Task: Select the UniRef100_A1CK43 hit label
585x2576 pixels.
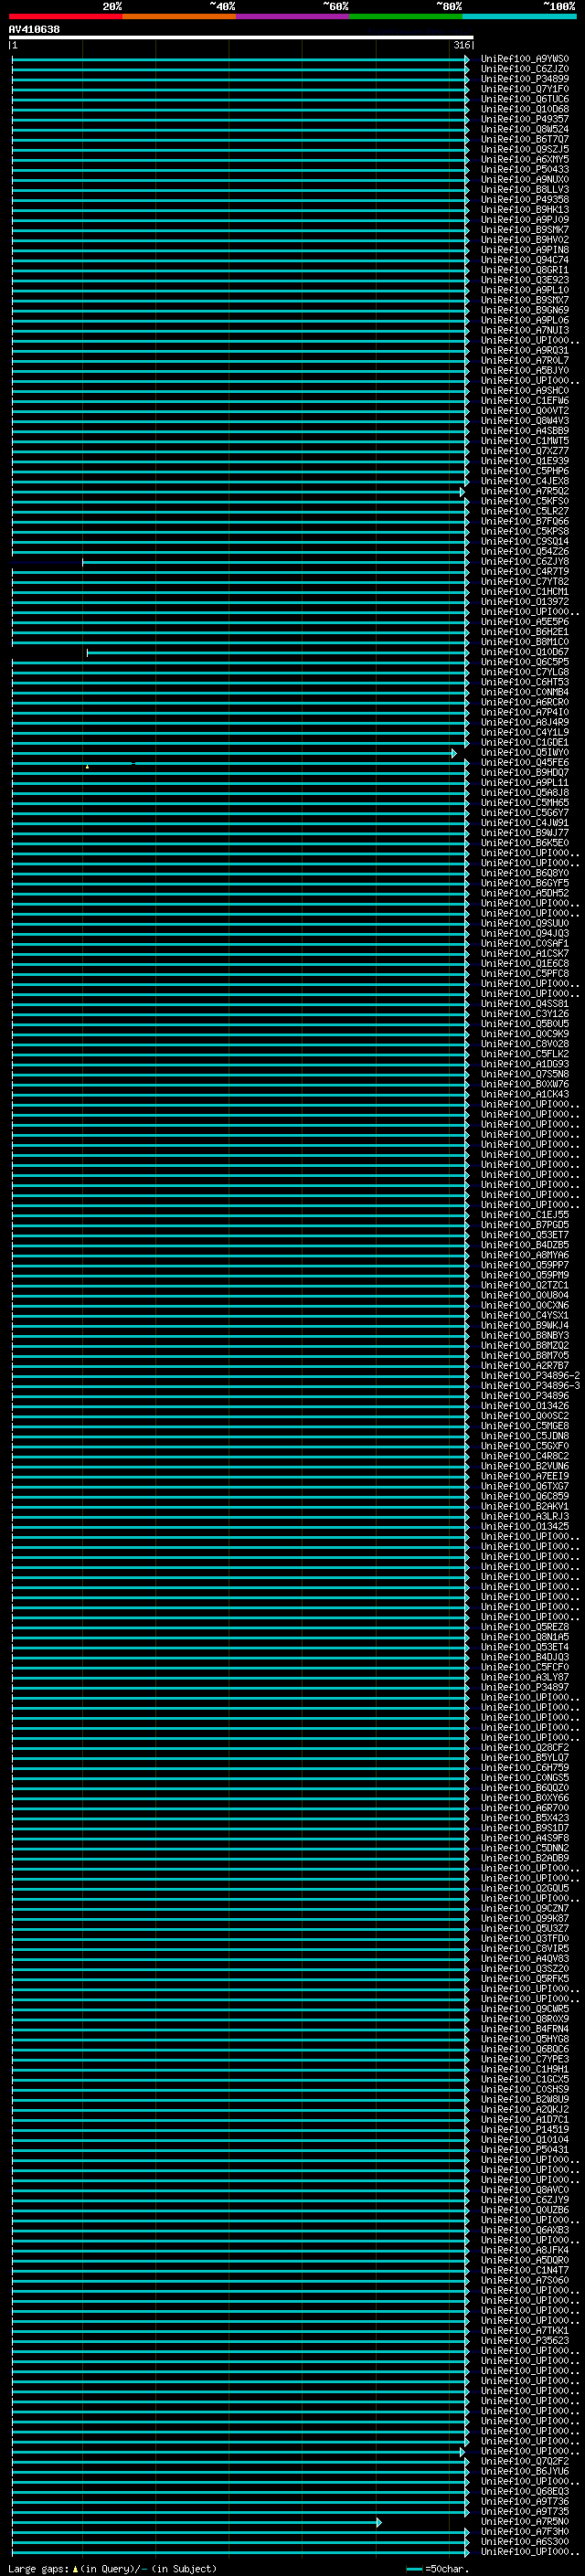Action: click(524, 1095)
